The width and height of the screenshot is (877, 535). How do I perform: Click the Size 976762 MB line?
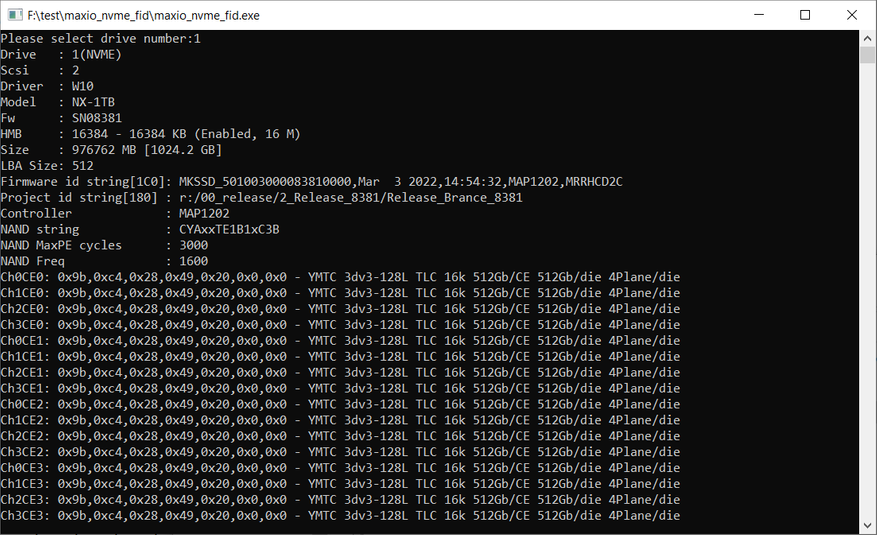click(x=111, y=150)
